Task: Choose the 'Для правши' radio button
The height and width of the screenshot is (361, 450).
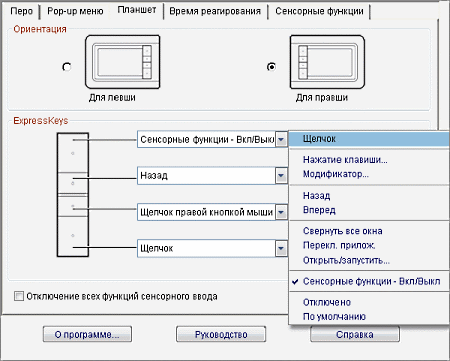Action: click(271, 67)
